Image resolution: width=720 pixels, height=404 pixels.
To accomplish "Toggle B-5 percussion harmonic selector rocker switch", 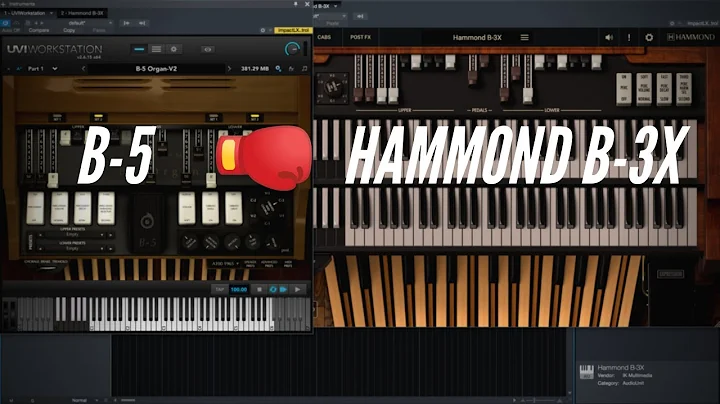I will point(106,208).
